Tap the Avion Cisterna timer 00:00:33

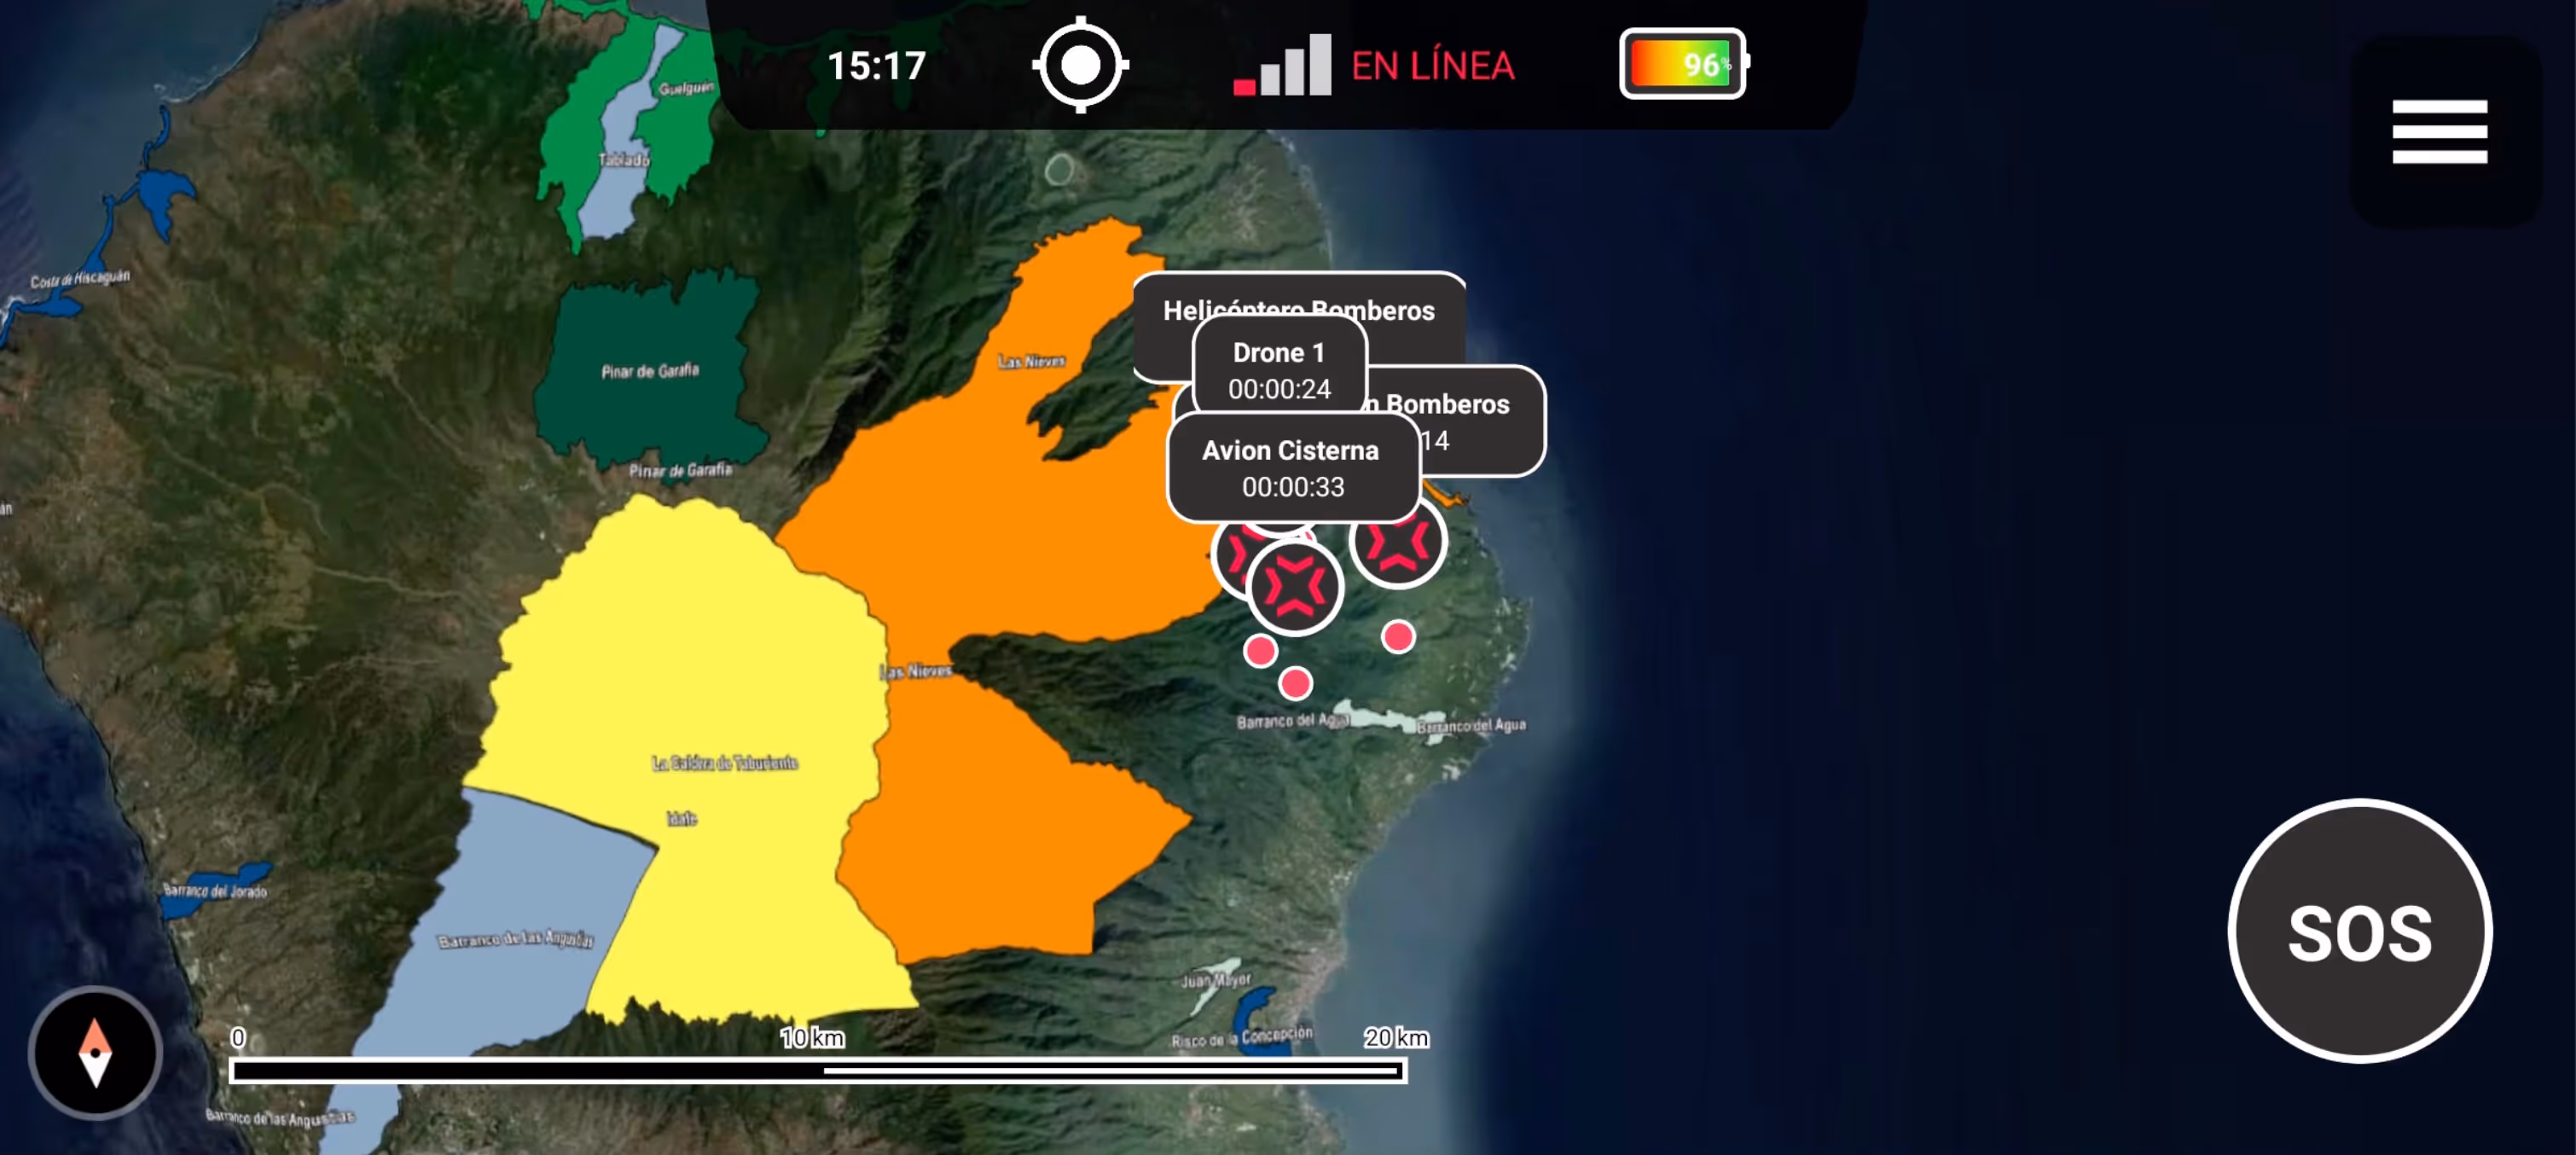pyautogui.click(x=1293, y=487)
